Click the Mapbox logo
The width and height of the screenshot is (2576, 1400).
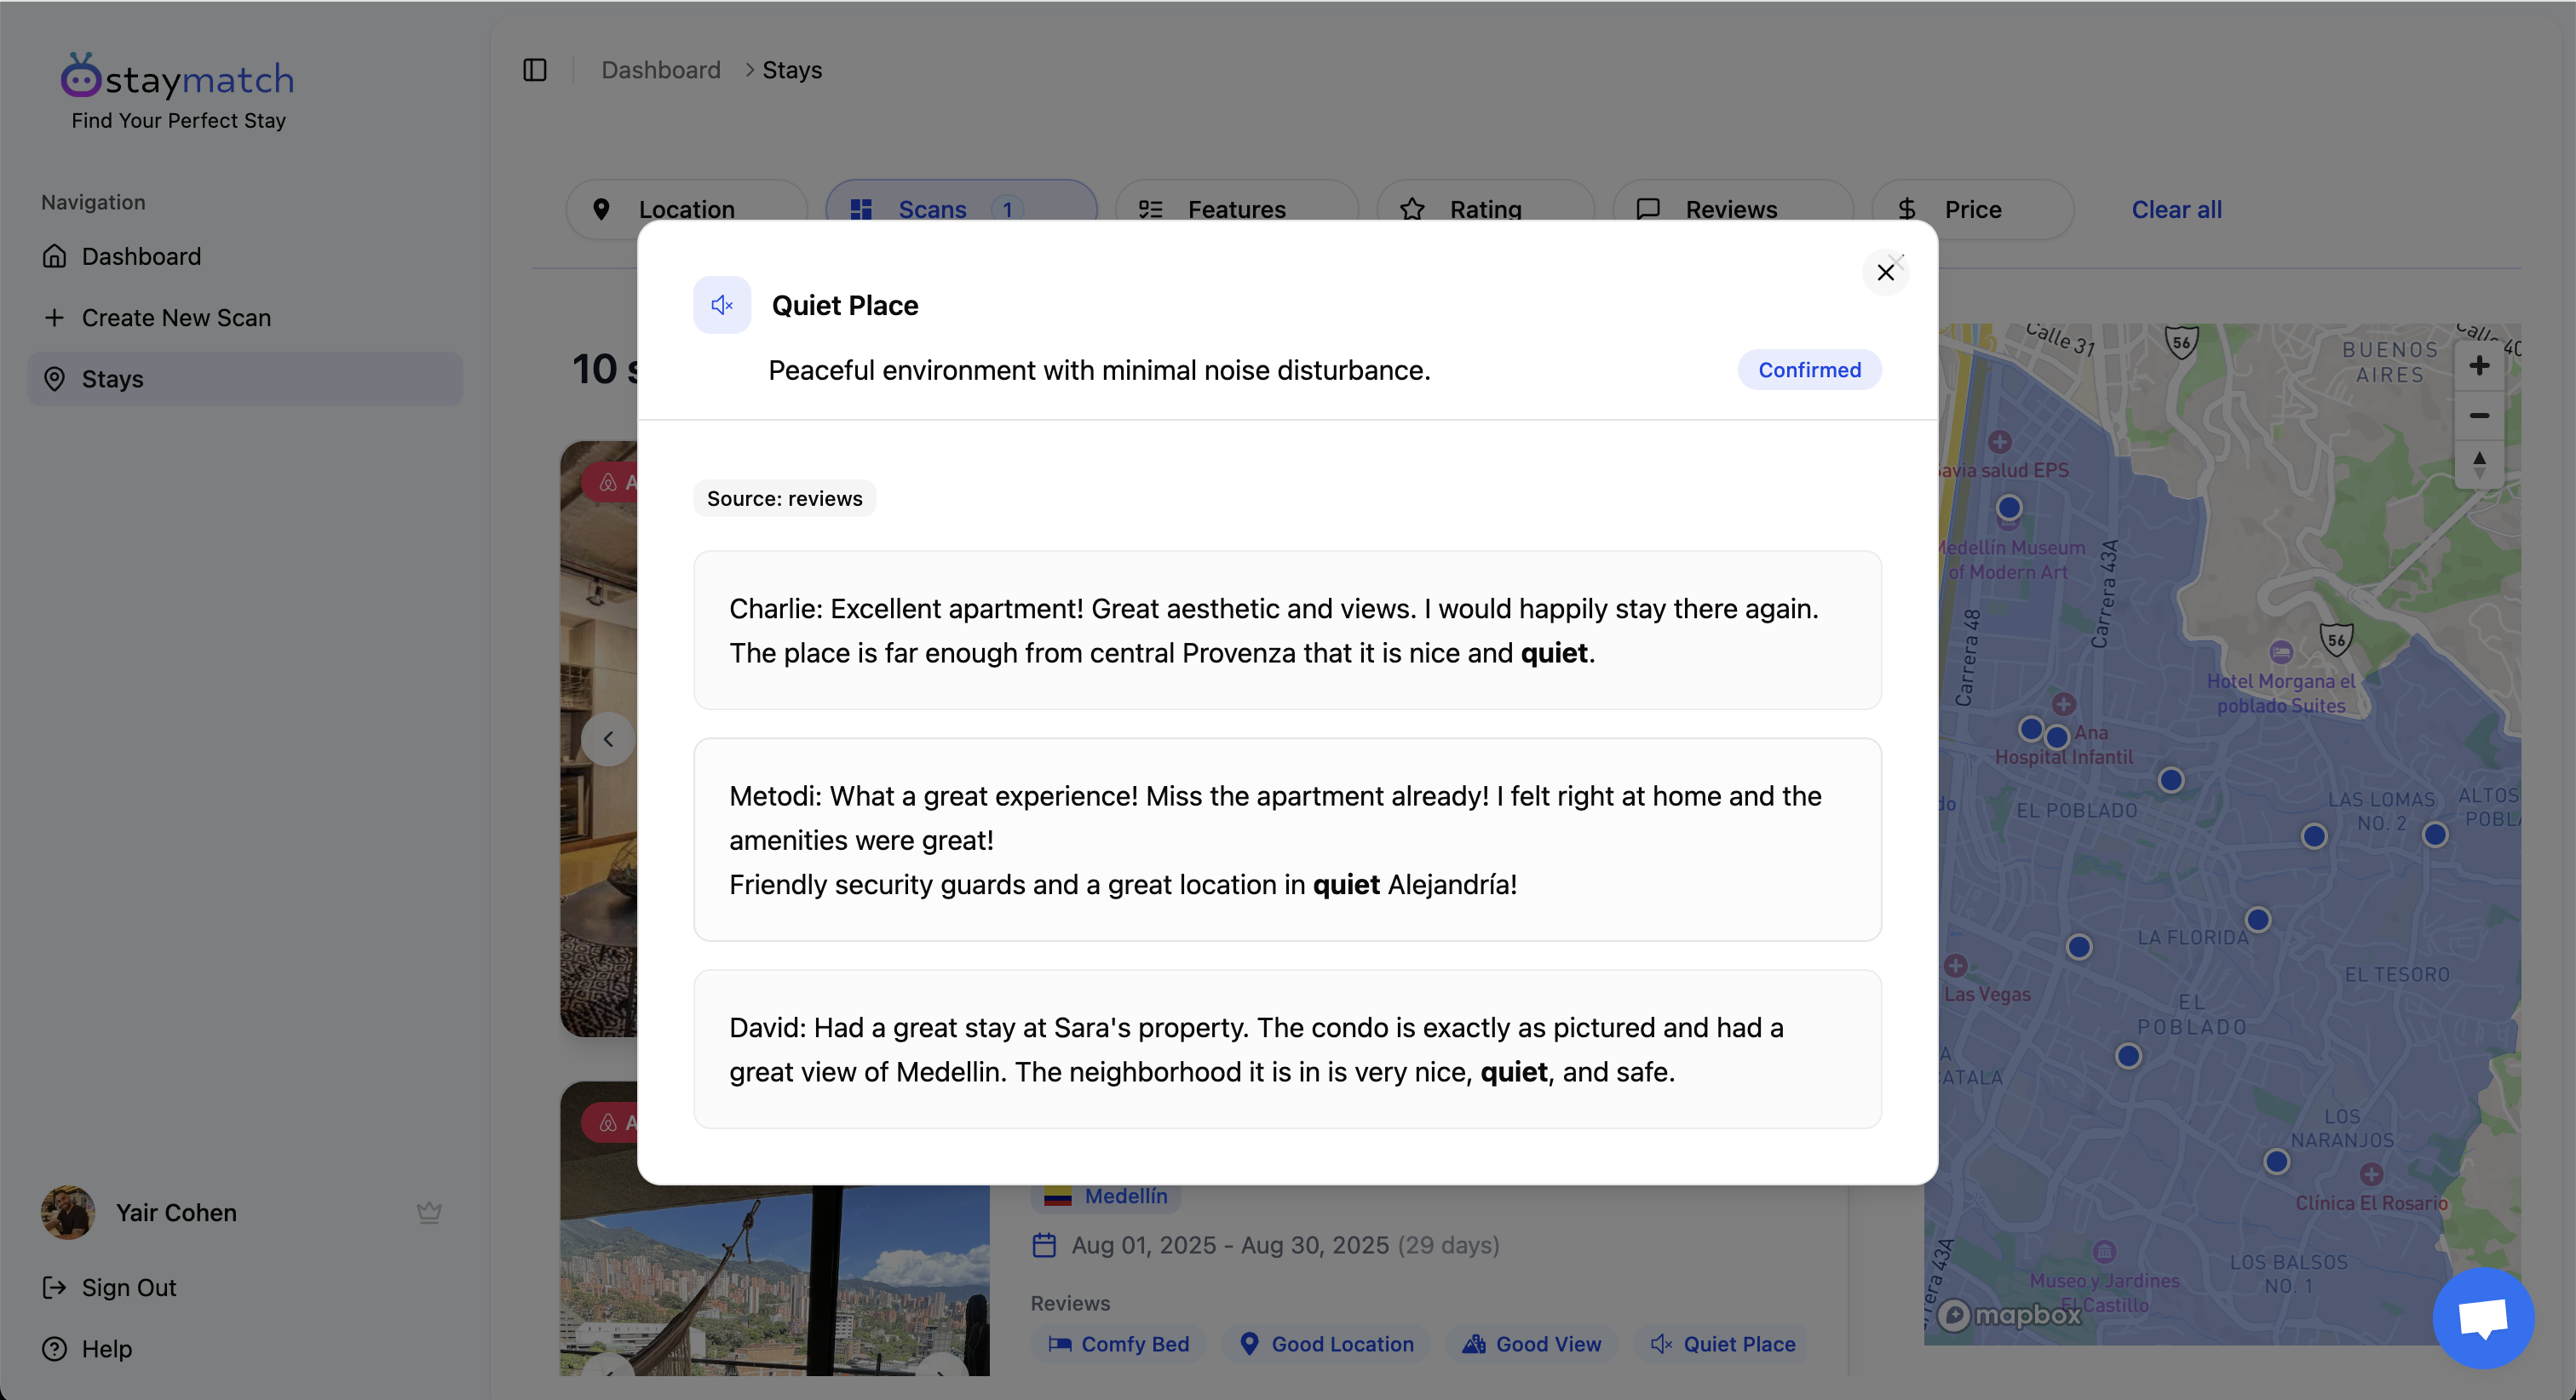pyautogui.click(x=2010, y=1314)
